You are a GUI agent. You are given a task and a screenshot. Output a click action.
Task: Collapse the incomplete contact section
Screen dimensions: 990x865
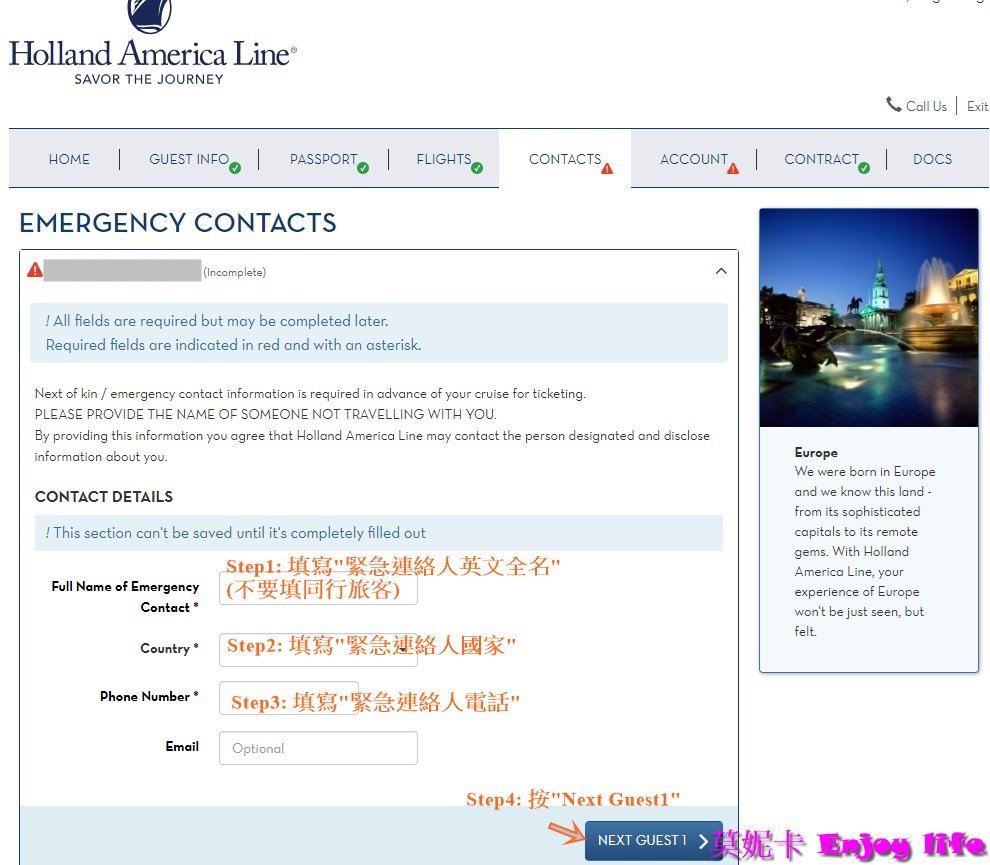721,271
